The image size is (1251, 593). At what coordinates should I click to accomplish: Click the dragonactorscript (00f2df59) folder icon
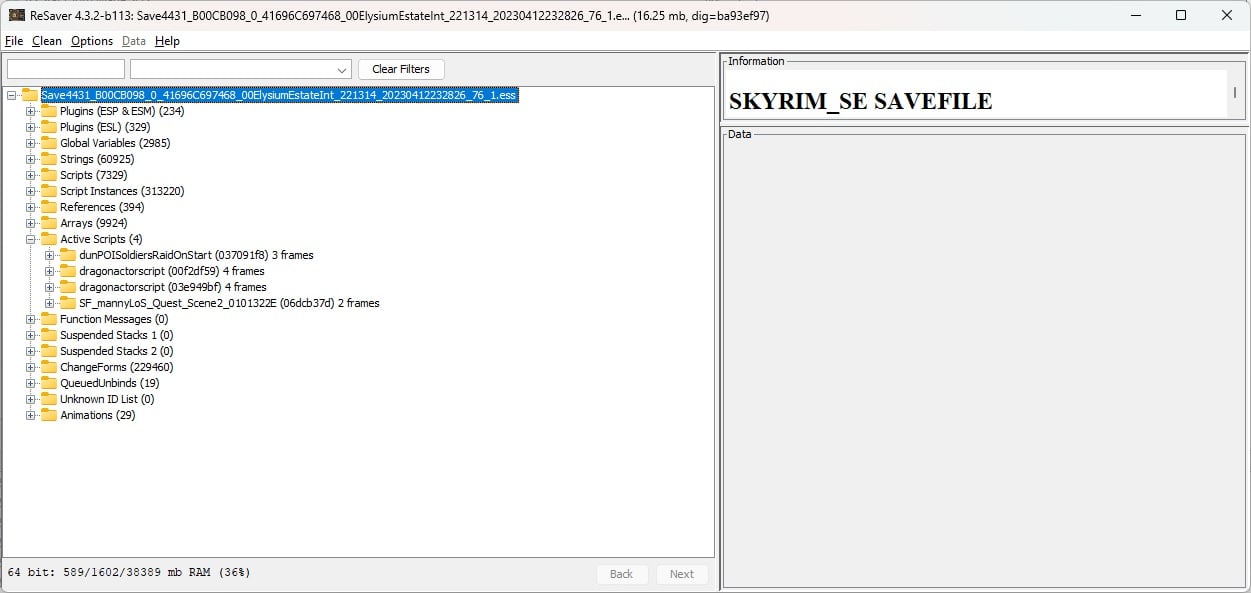tap(67, 271)
